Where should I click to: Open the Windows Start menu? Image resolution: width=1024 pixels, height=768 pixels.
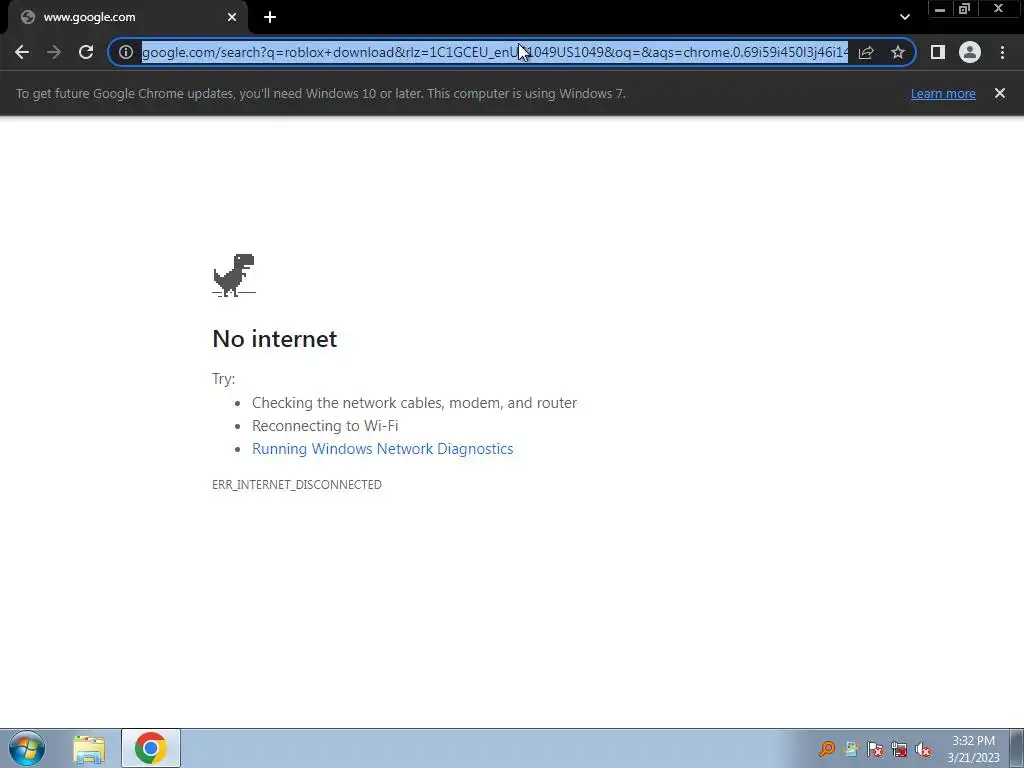[x=27, y=748]
